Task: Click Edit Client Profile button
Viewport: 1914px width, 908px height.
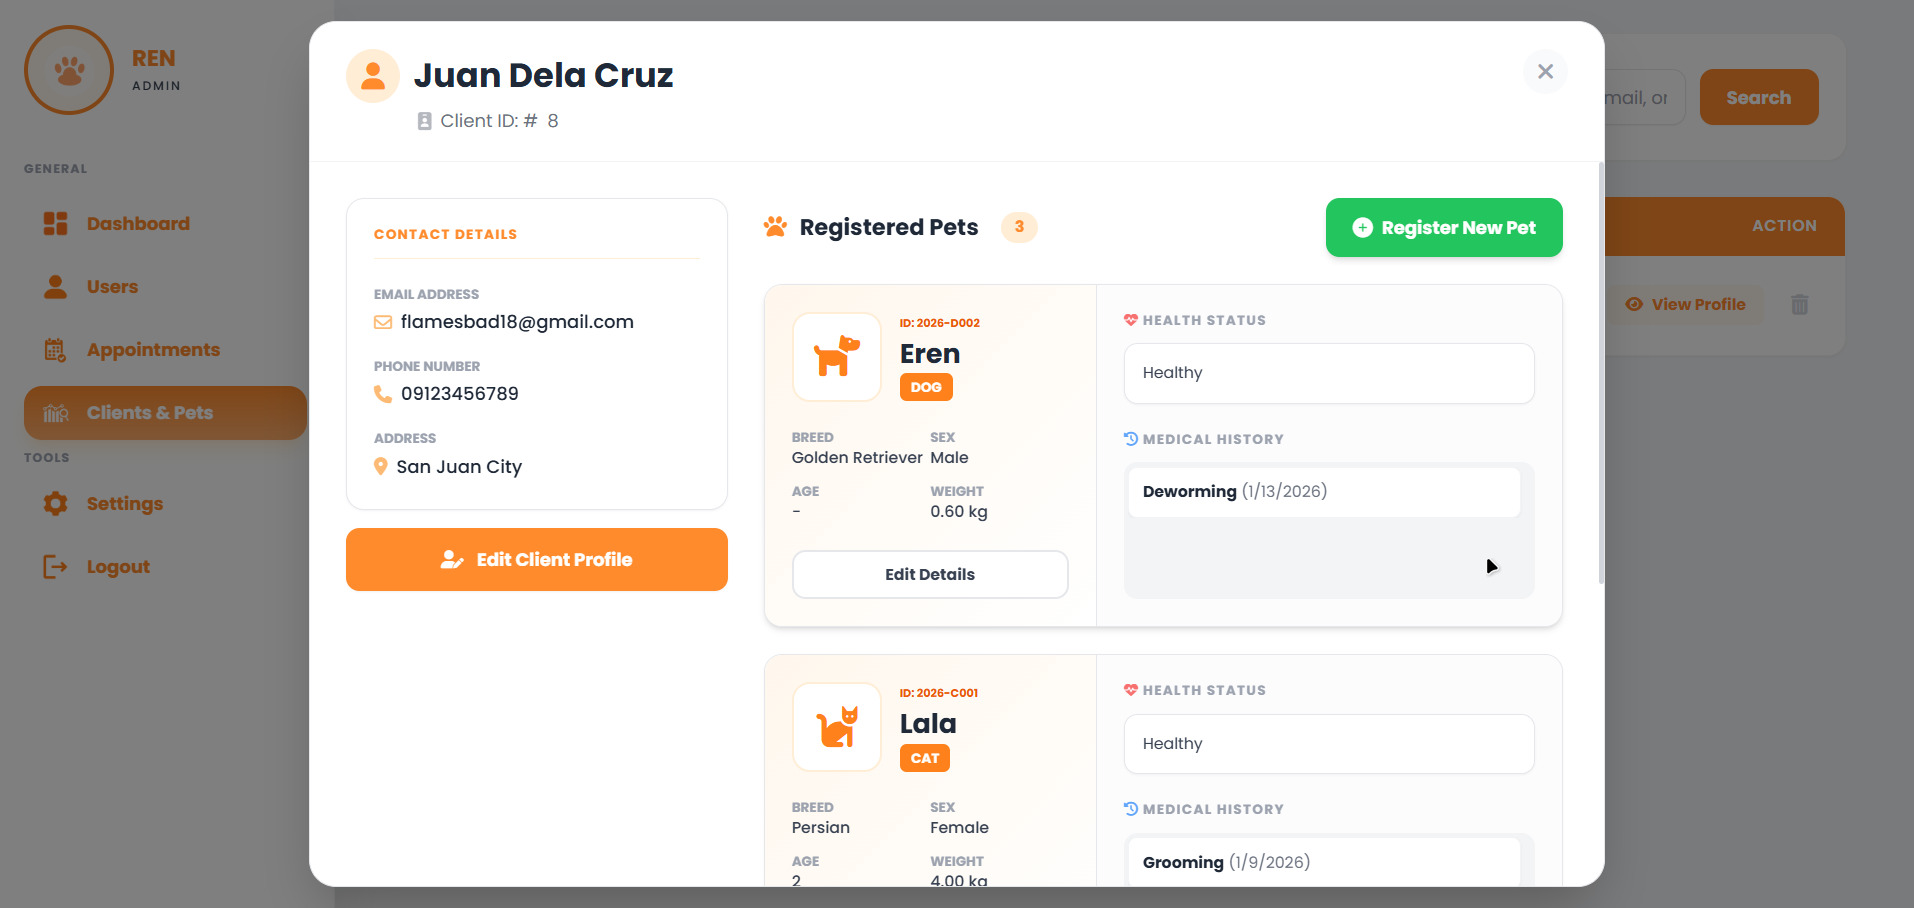Action: point(536,560)
